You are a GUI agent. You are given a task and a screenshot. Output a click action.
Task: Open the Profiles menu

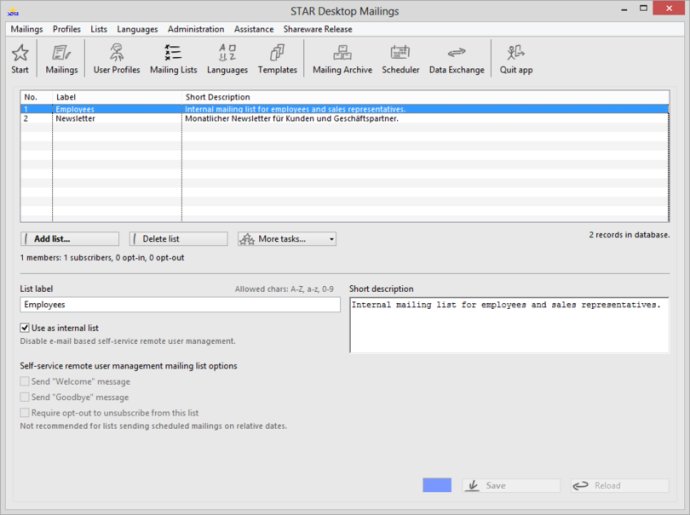coord(66,29)
